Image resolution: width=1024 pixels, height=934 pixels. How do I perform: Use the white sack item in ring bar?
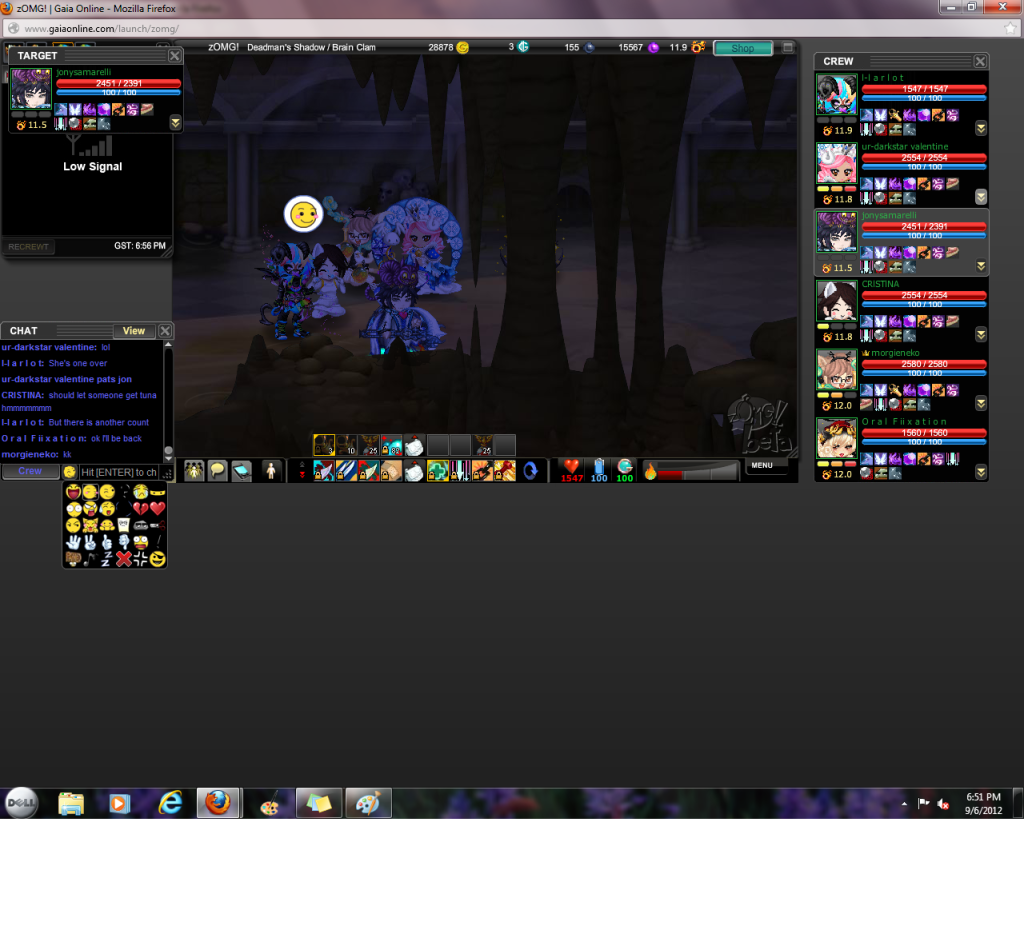click(x=414, y=471)
